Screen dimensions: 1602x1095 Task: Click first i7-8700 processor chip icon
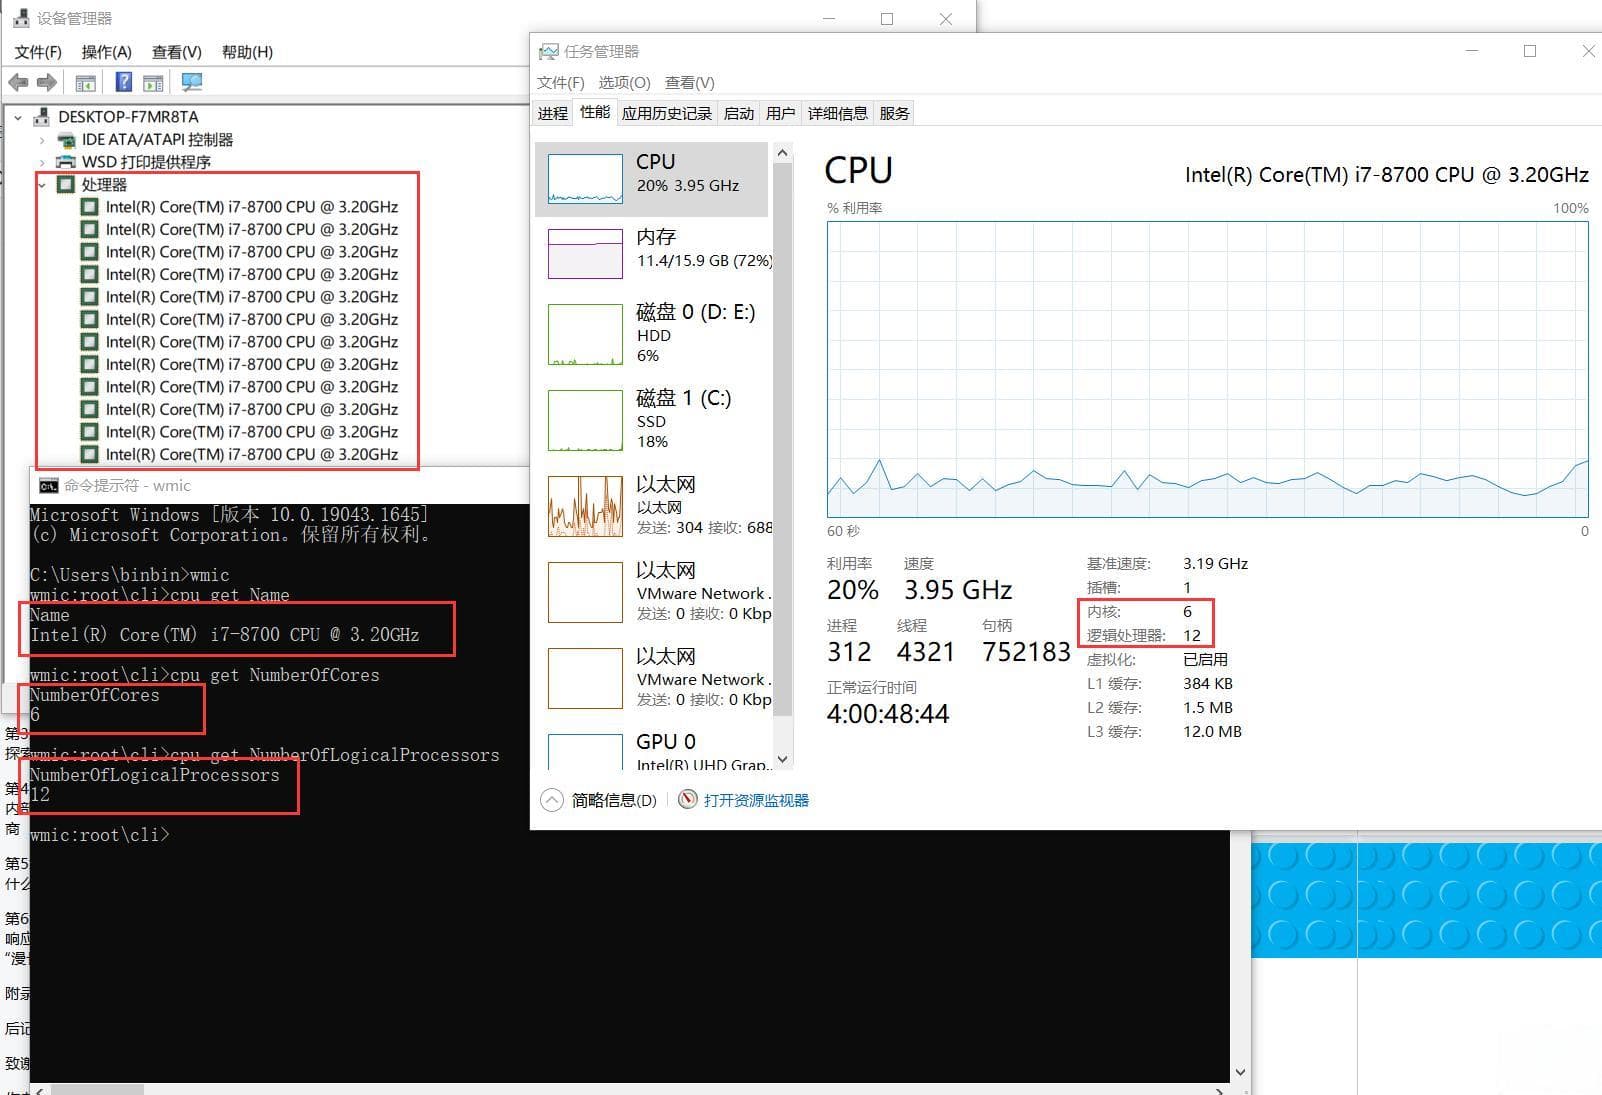(89, 207)
